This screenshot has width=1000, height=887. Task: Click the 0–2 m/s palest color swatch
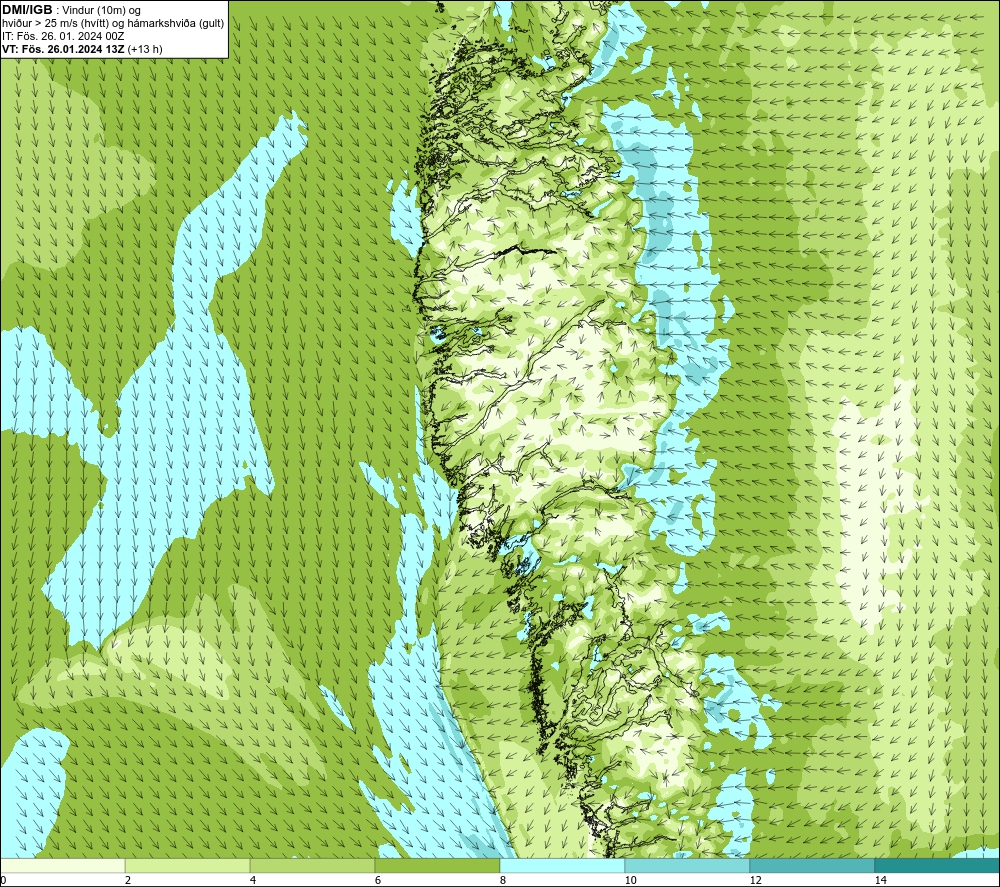[x=62, y=866]
